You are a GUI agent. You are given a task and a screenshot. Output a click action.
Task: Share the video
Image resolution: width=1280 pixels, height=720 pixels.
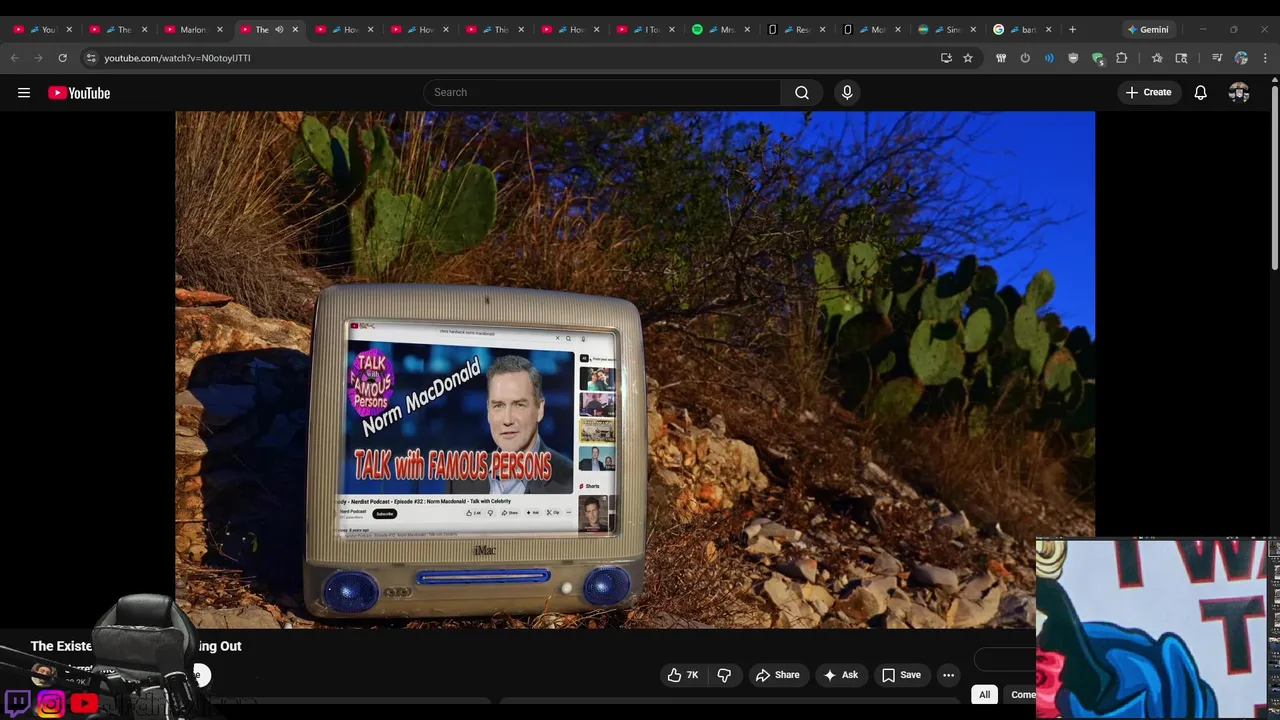tap(777, 675)
